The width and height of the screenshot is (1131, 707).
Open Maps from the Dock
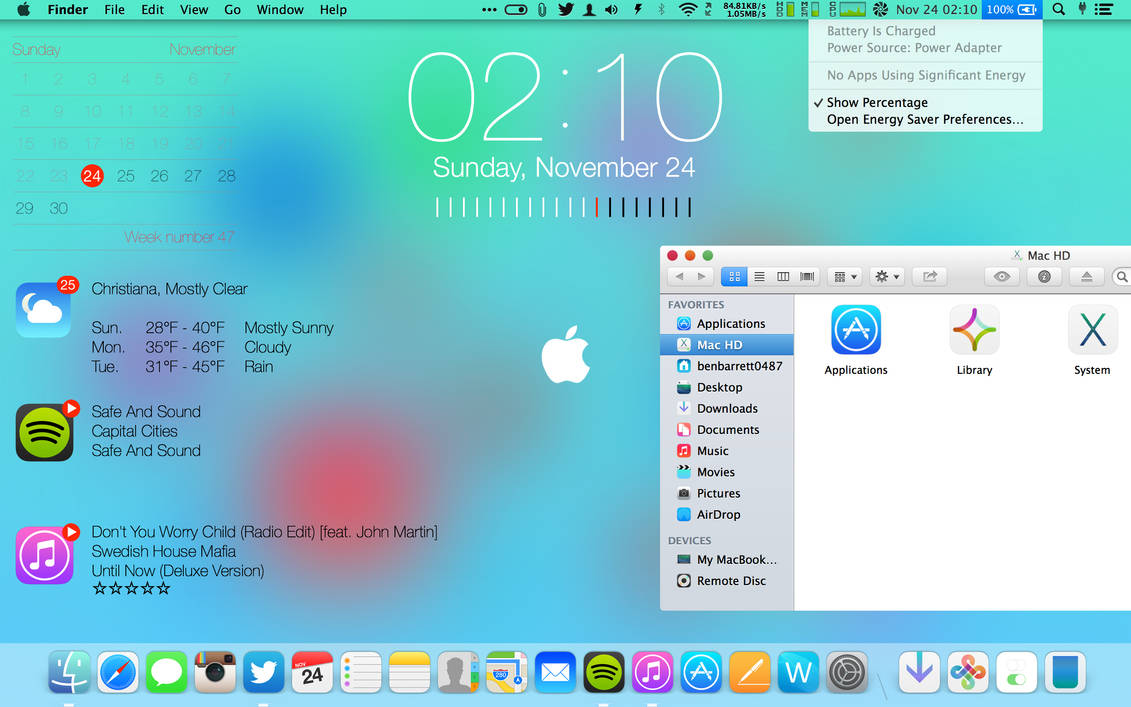[506, 672]
